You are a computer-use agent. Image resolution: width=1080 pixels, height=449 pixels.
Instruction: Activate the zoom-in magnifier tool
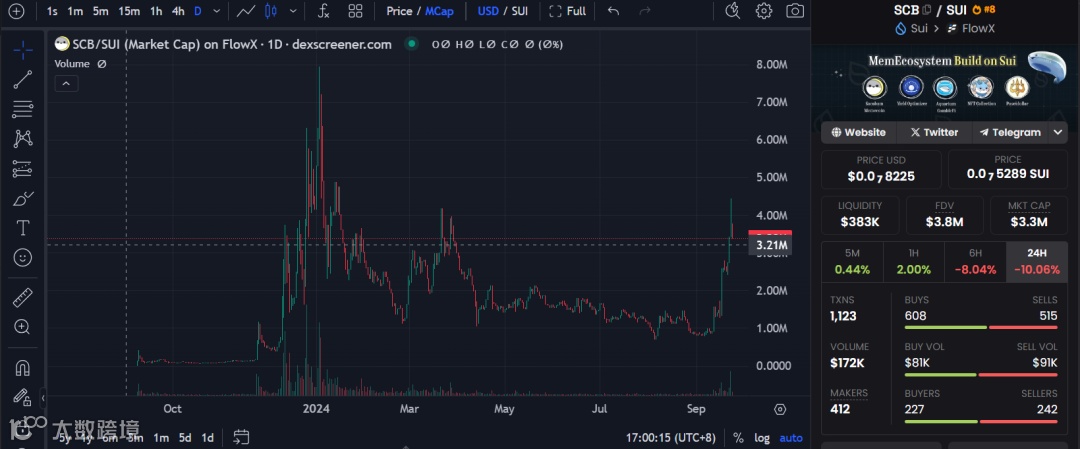[23, 327]
